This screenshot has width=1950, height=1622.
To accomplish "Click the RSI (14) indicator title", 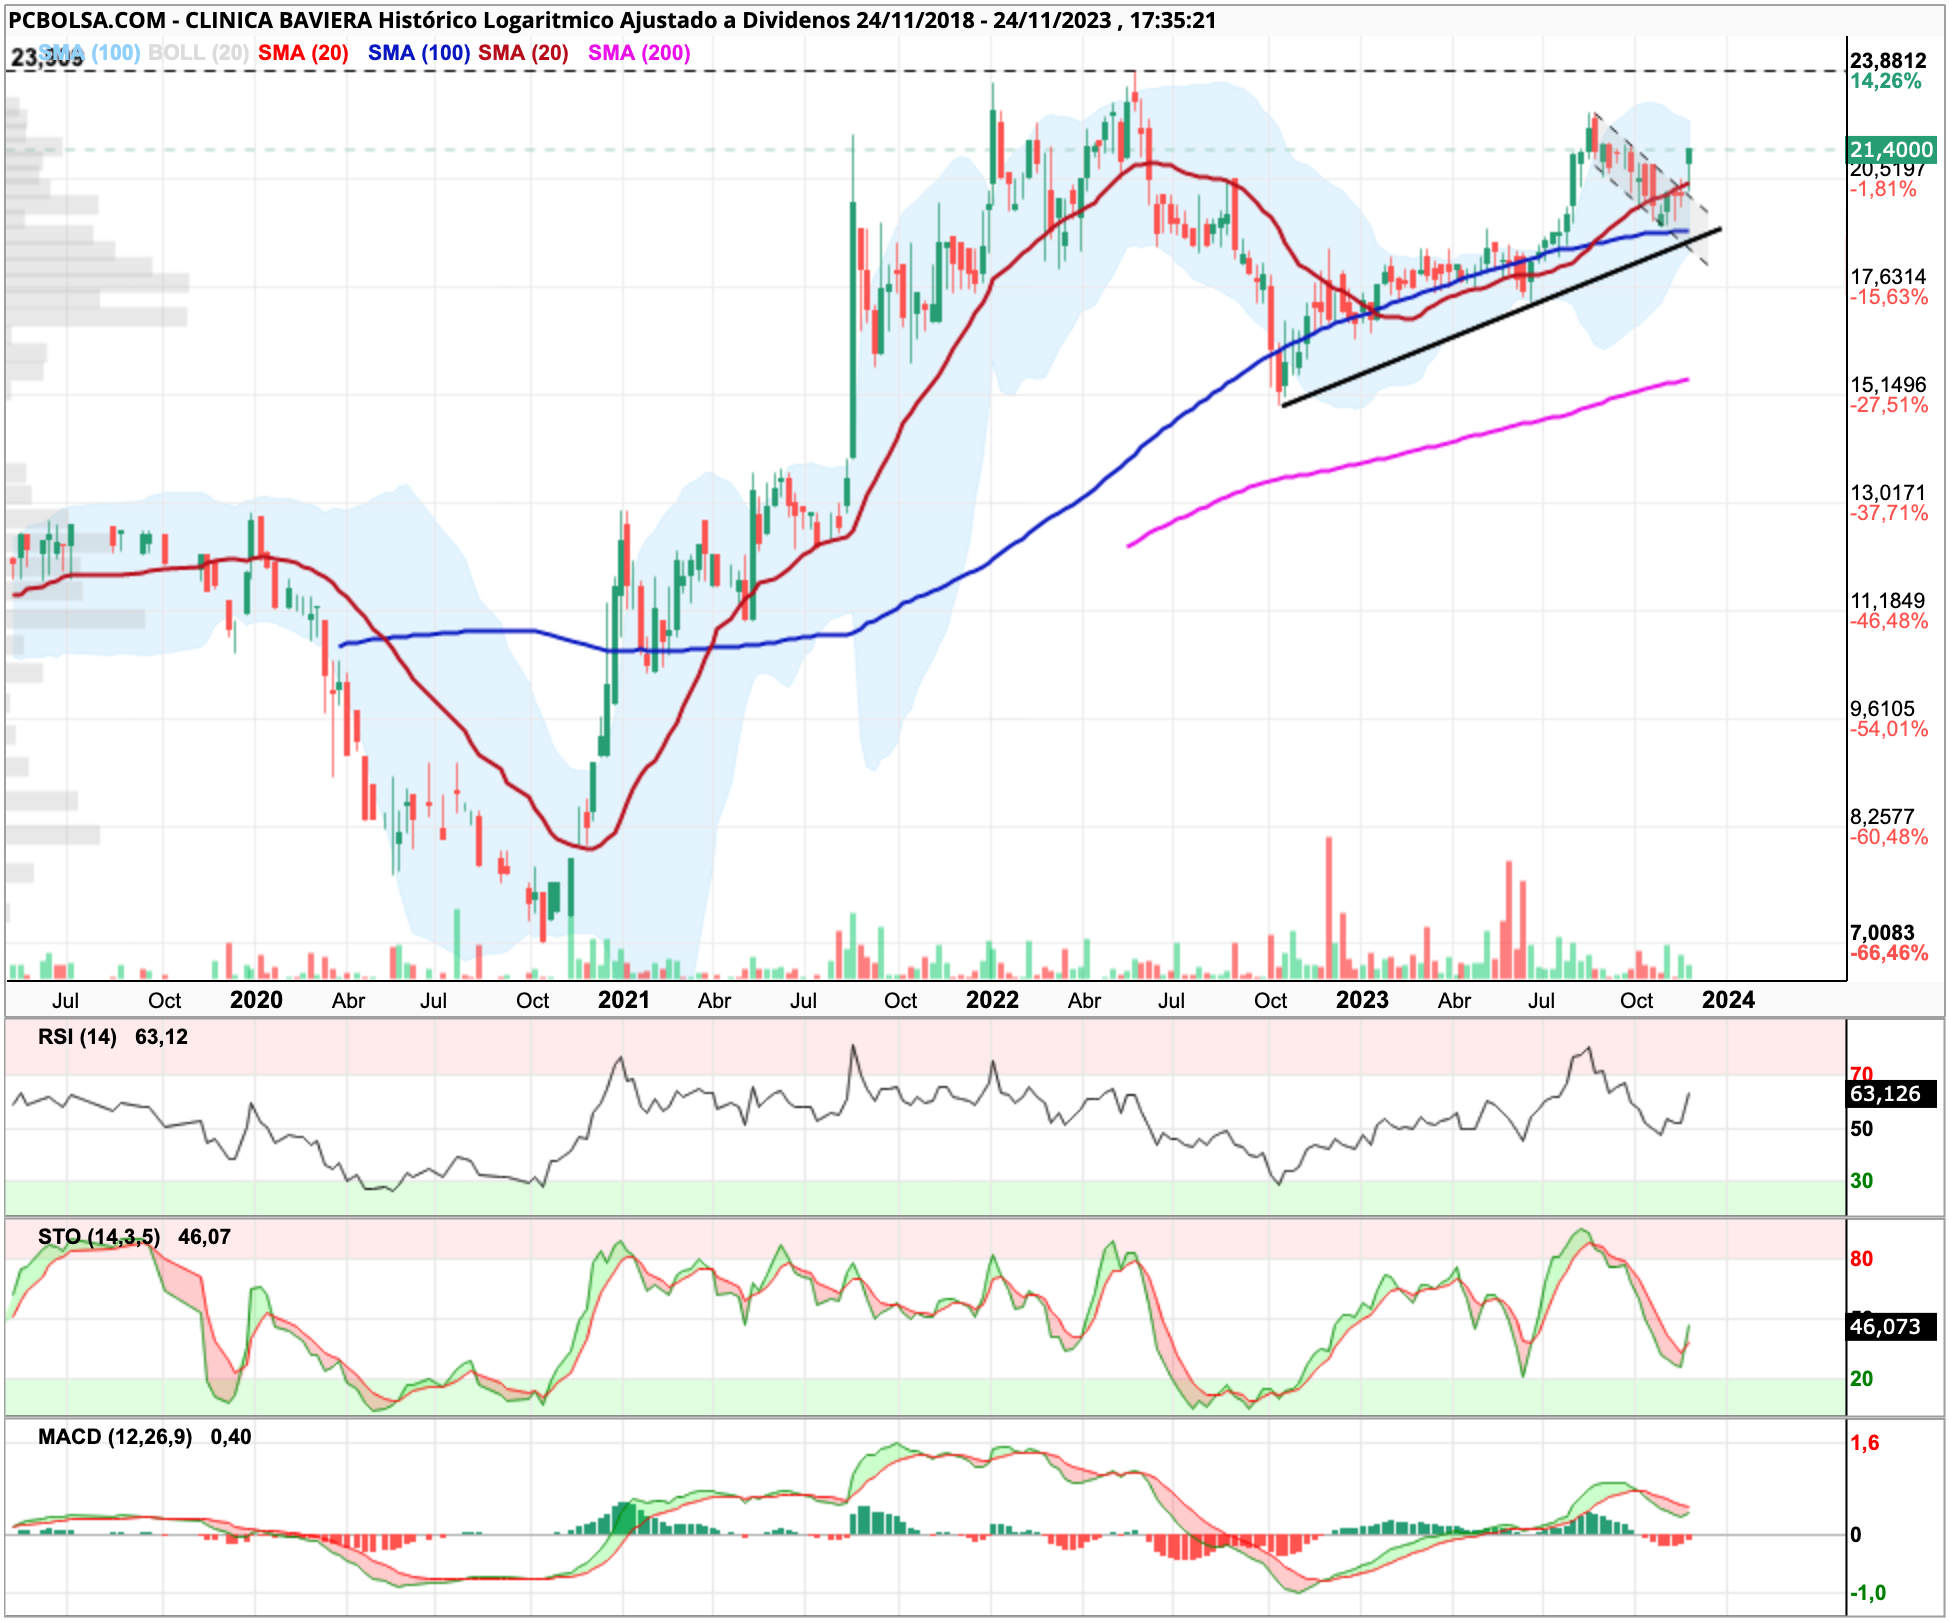I will click(x=77, y=1037).
